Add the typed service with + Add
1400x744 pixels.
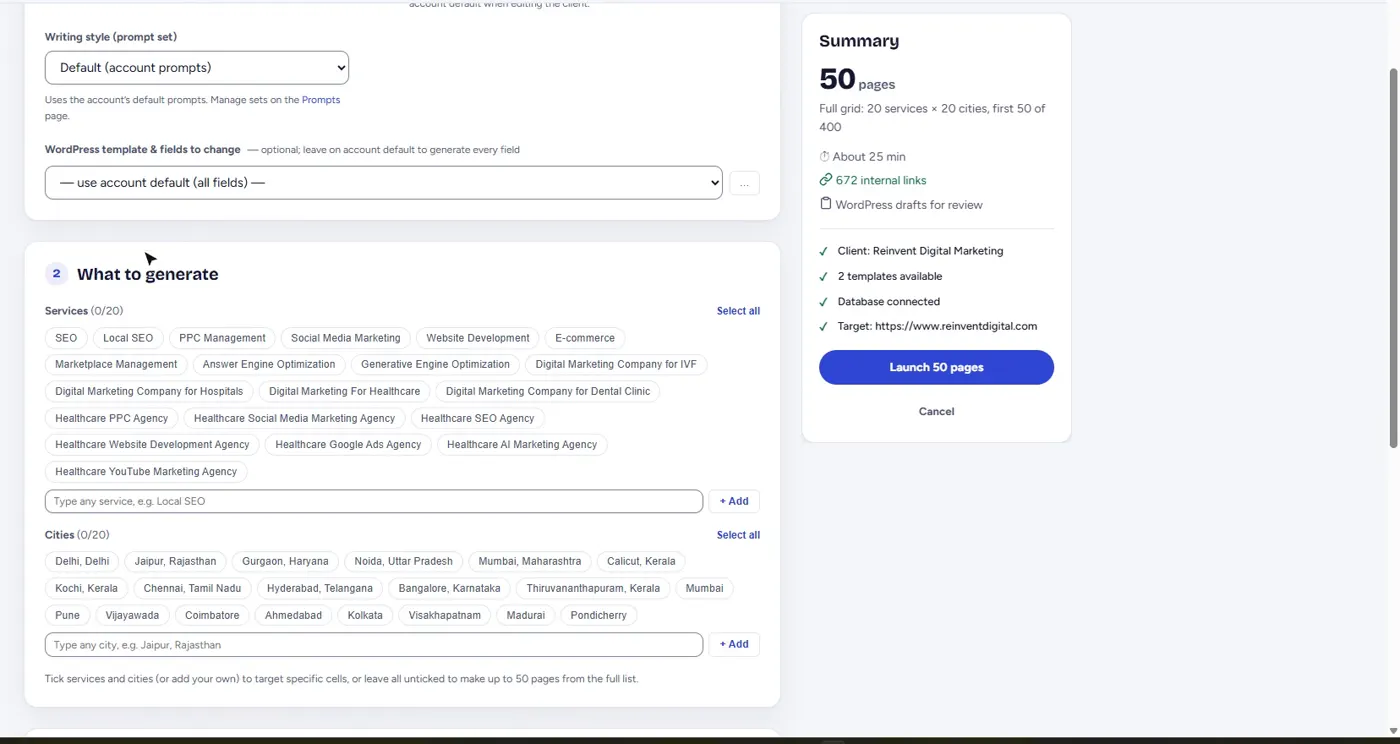click(734, 501)
